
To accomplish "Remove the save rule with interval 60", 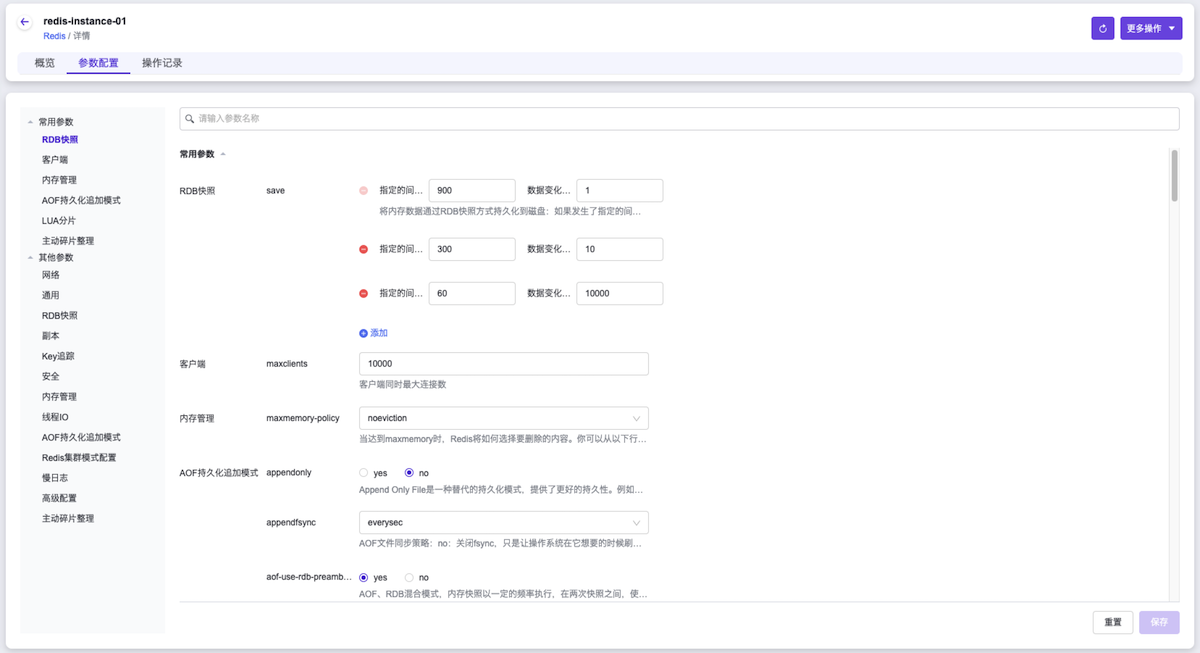I will point(364,293).
